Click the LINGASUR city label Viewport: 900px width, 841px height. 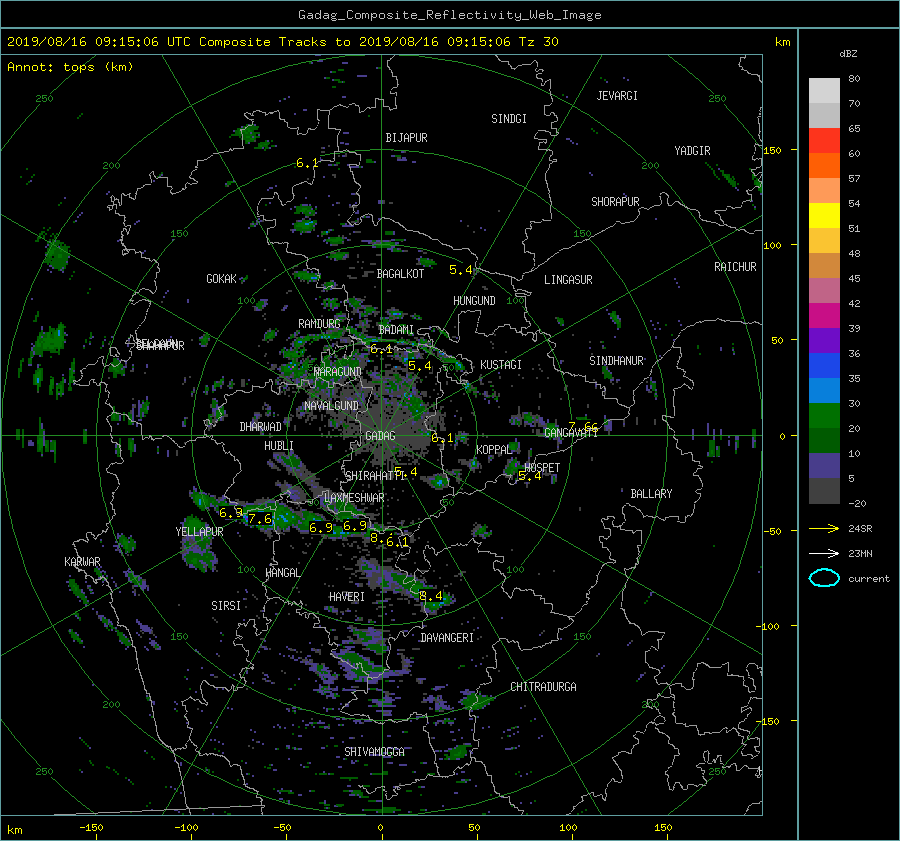(568, 280)
